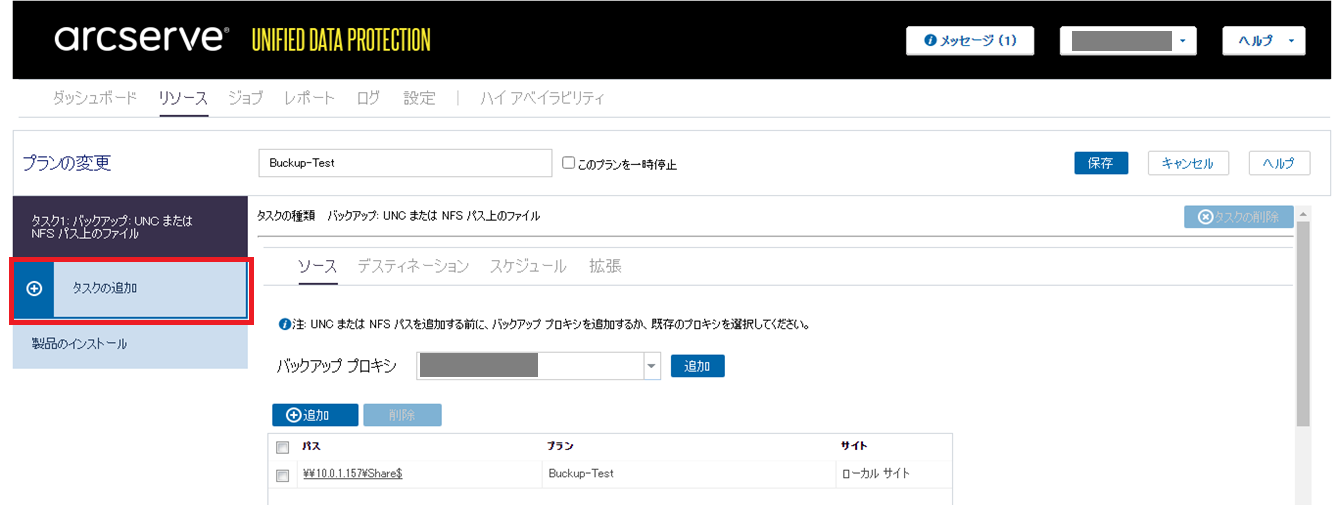Open the スケジュール tab
1338x505 pixels.
(x=528, y=266)
